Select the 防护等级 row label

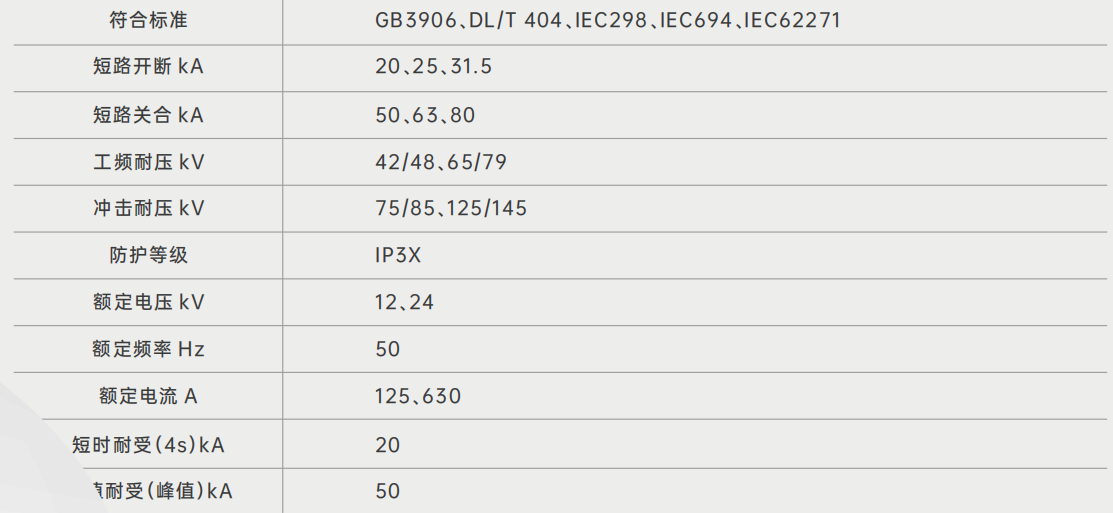(148, 255)
